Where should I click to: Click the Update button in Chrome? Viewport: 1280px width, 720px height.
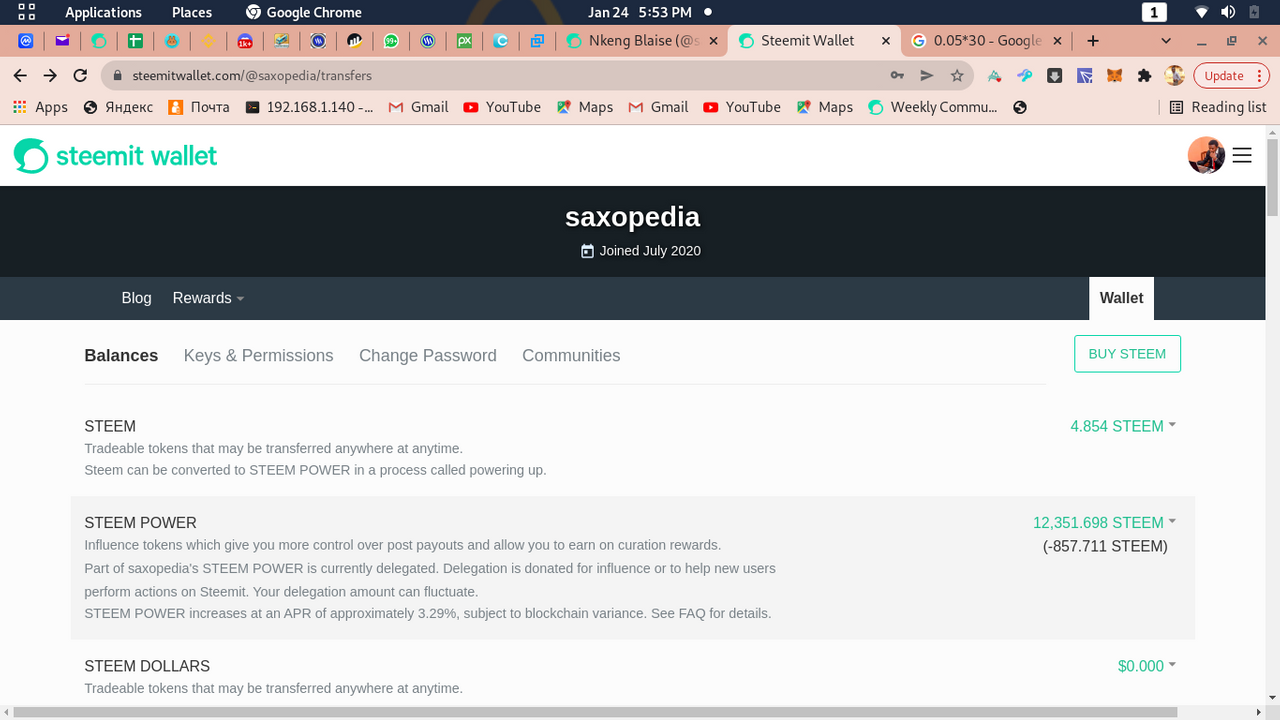tap(1231, 75)
